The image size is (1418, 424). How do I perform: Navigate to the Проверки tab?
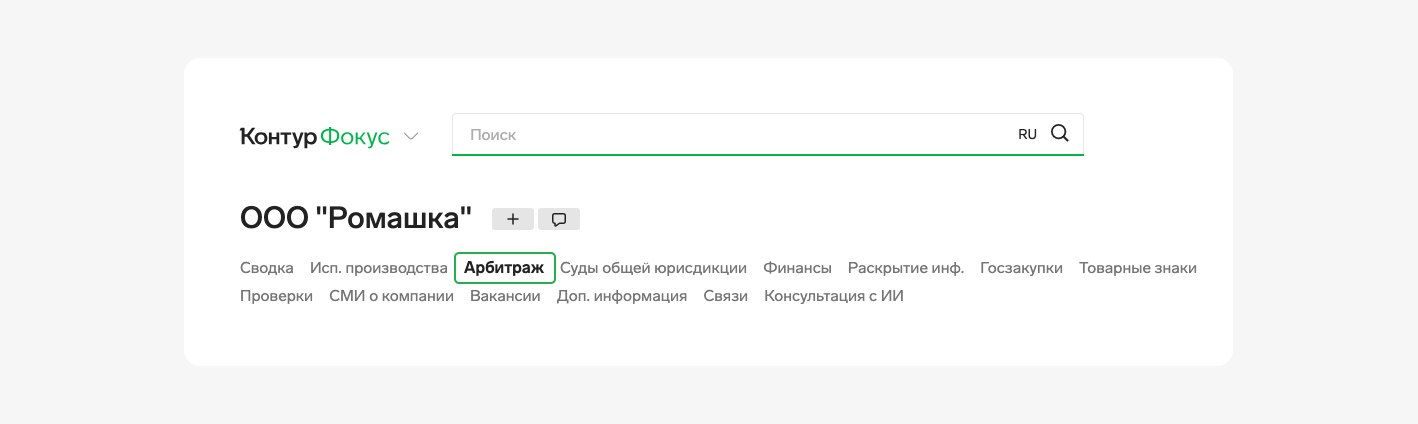click(276, 296)
